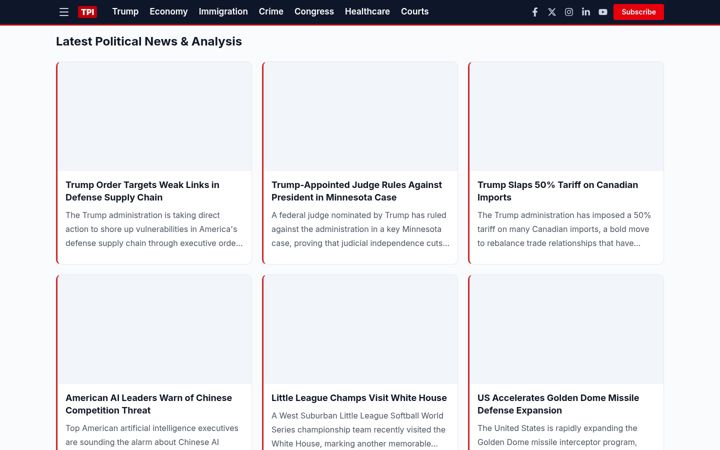The width and height of the screenshot is (720, 450).
Task: Click the Canadian tariff article image
Action: coord(567,117)
